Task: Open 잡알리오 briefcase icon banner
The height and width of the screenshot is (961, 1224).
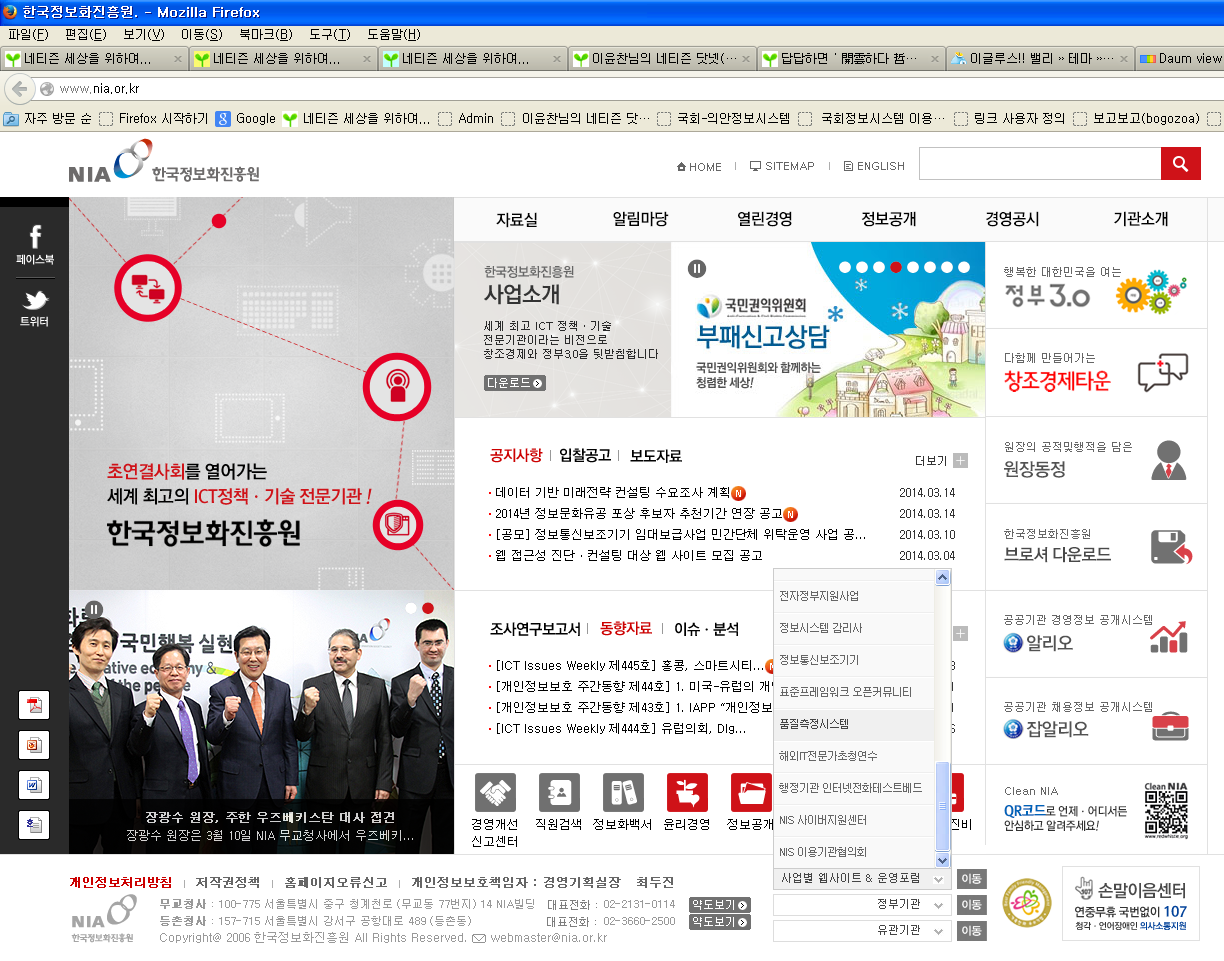Action: click(x=1095, y=720)
